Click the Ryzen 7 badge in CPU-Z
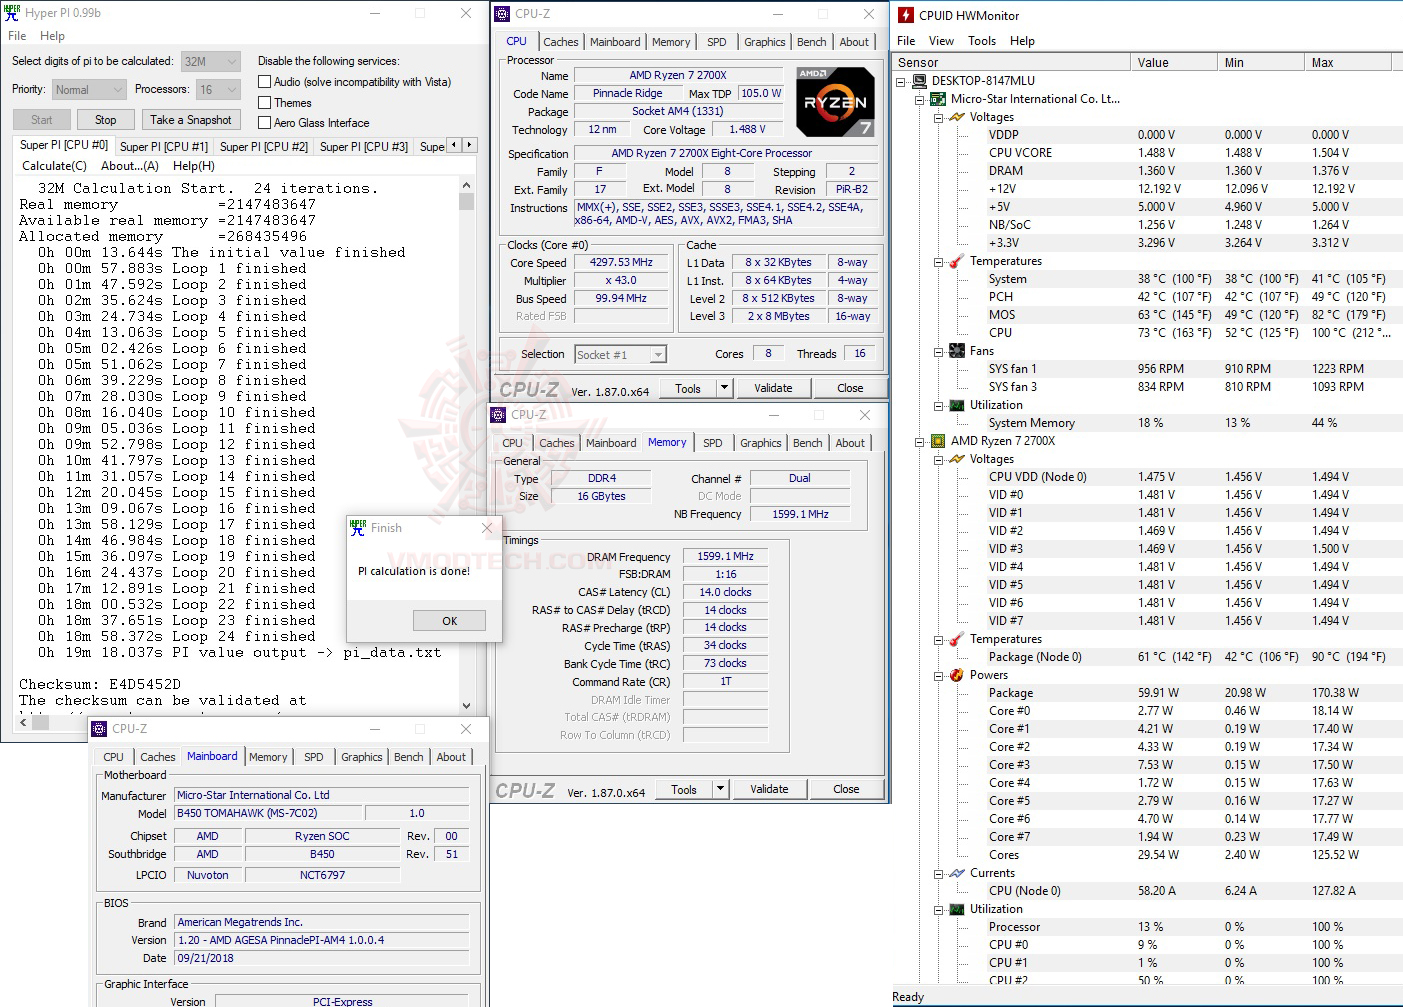Screen dimensions: 1403x1007 pos(835,101)
